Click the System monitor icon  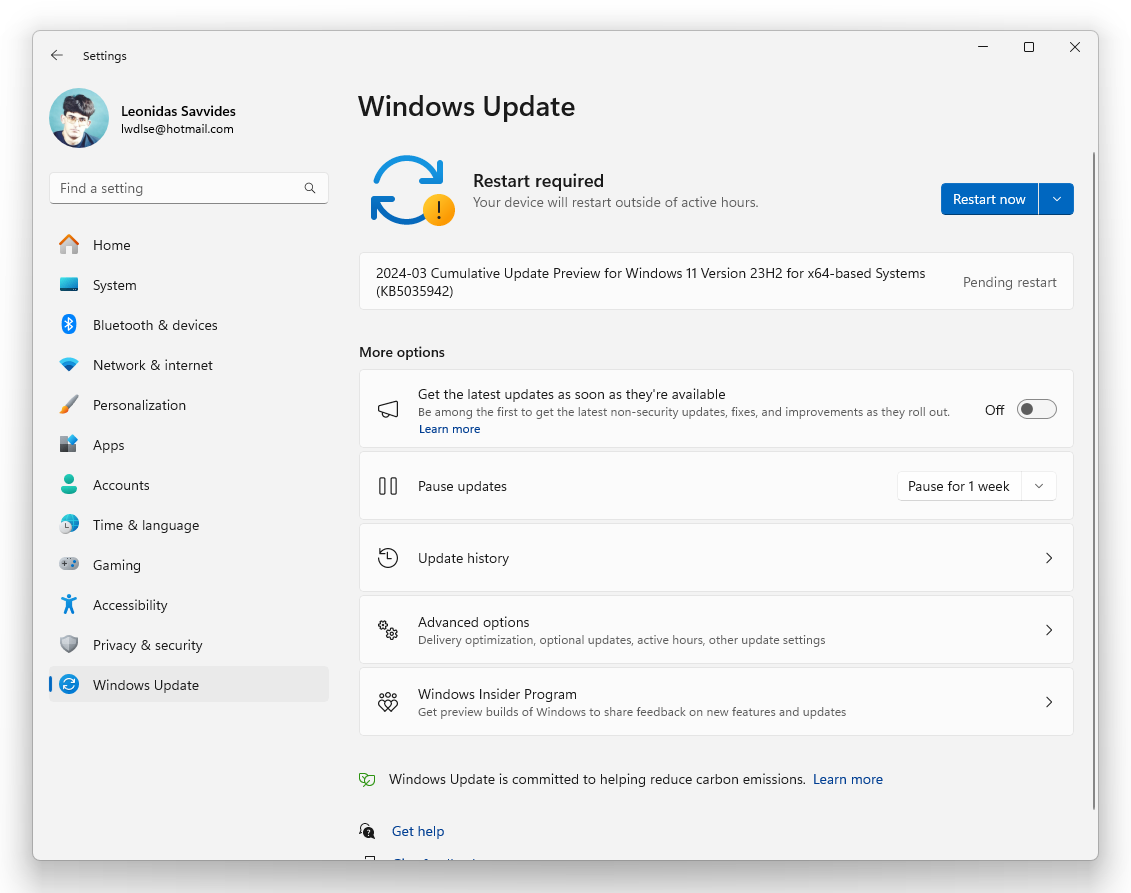point(69,284)
